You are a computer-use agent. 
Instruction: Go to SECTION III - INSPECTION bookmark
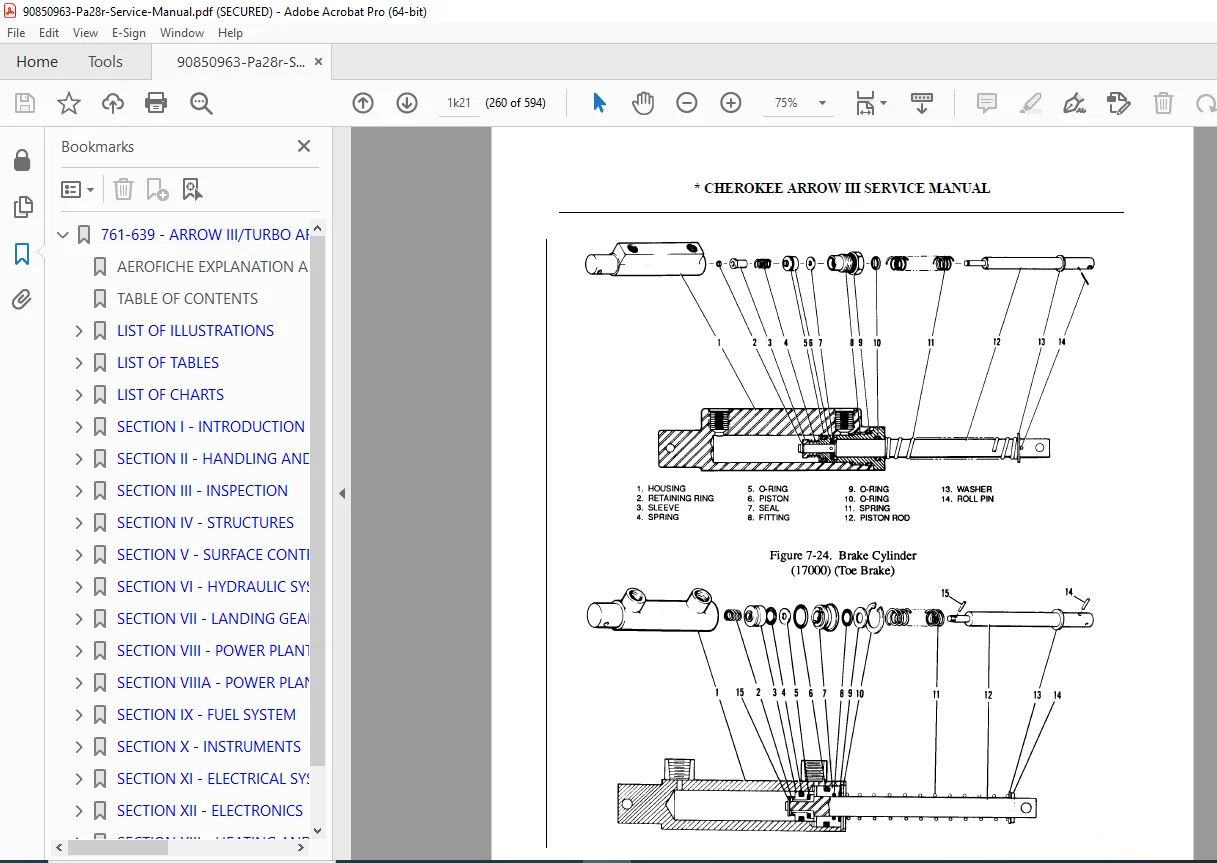(x=202, y=491)
